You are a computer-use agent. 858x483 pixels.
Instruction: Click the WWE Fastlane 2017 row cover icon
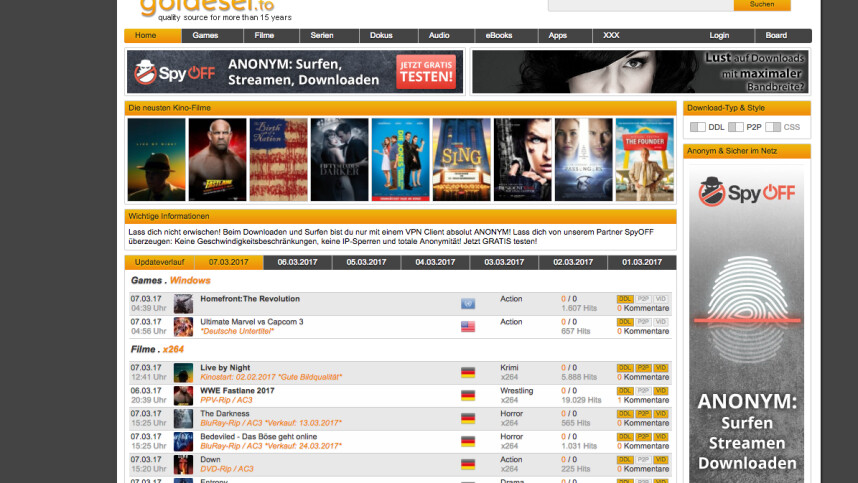(x=183, y=395)
